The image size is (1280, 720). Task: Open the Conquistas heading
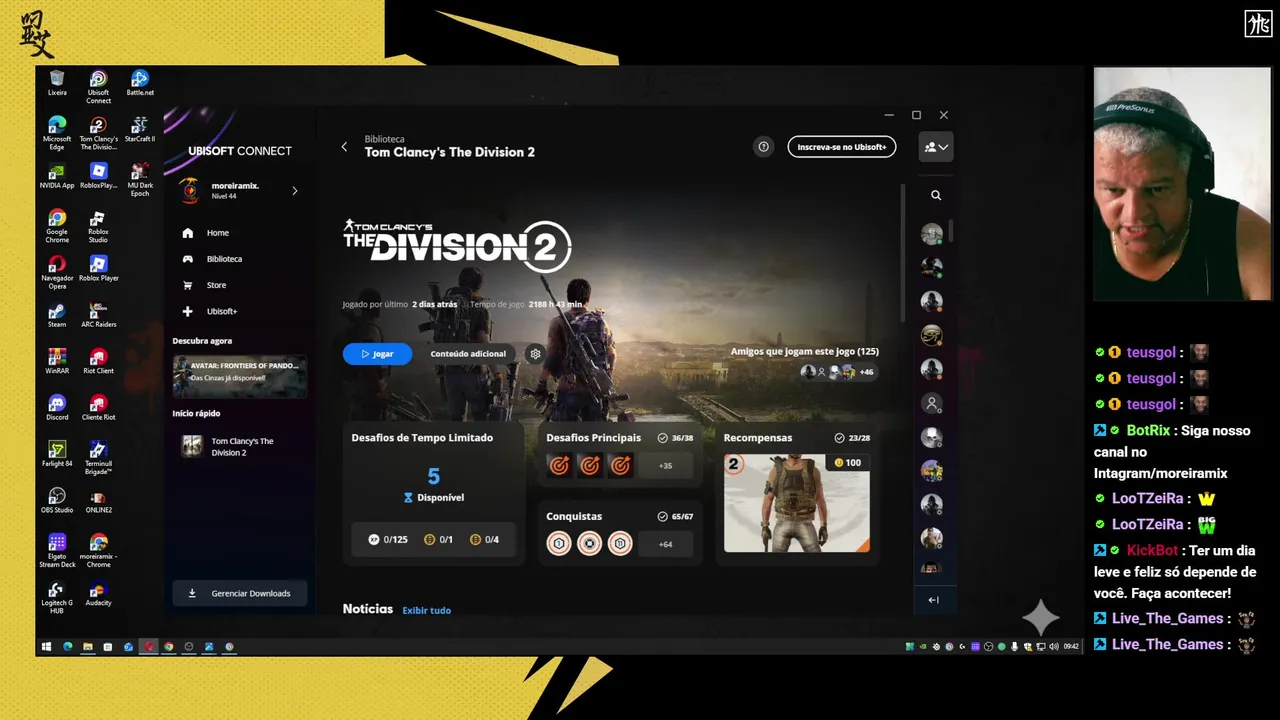(x=574, y=517)
